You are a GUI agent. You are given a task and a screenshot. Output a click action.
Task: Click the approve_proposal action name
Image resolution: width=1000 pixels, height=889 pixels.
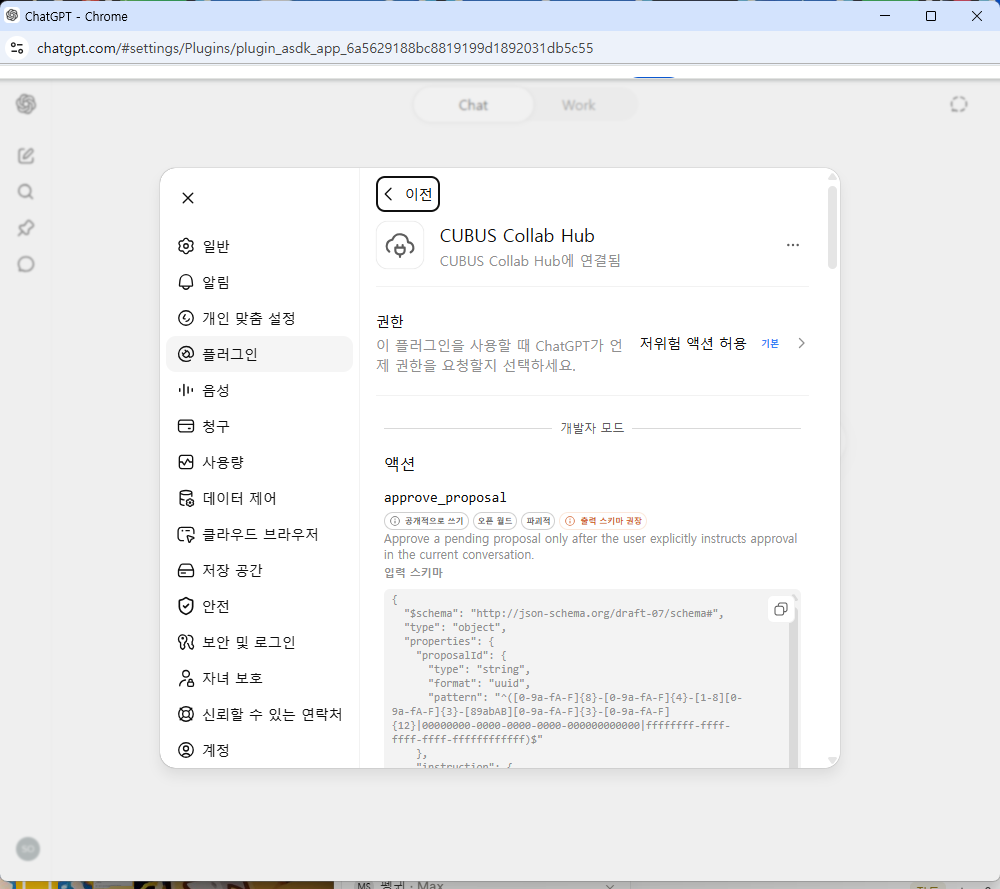tap(445, 497)
